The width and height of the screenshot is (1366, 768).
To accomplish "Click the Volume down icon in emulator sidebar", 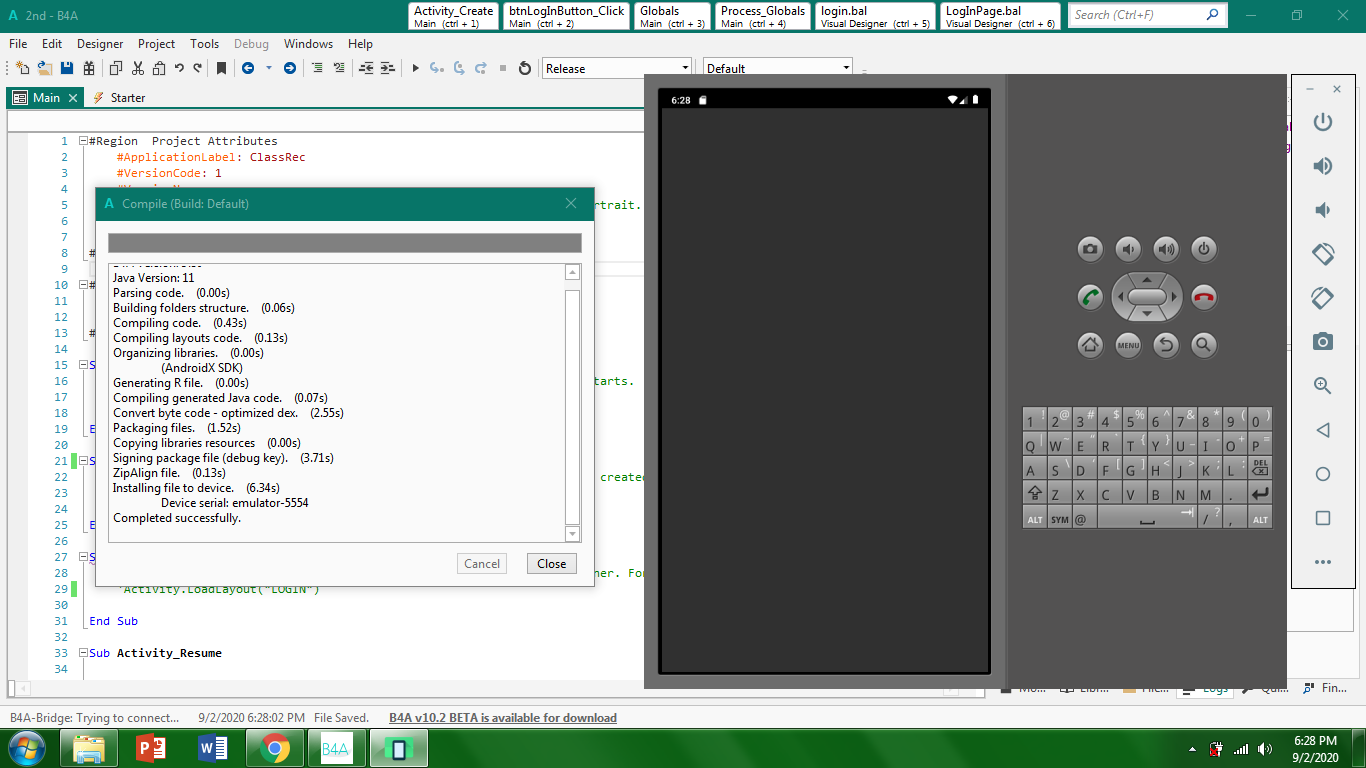I will 1323,210.
